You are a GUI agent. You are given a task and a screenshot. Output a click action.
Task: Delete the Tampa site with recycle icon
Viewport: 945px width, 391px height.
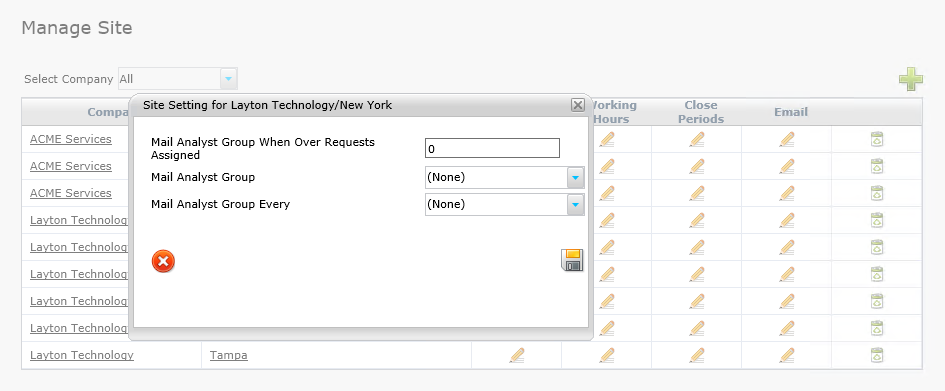(x=877, y=355)
